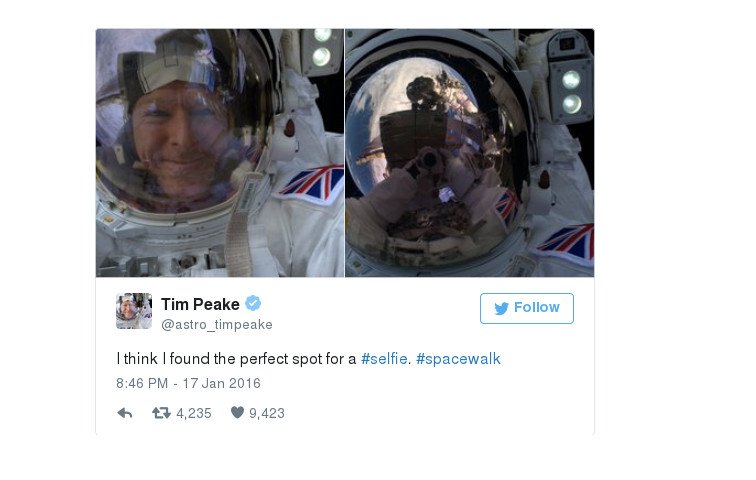The image size is (756, 480).
Task: Click the Tim Peake display name
Action: pos(200,304)
